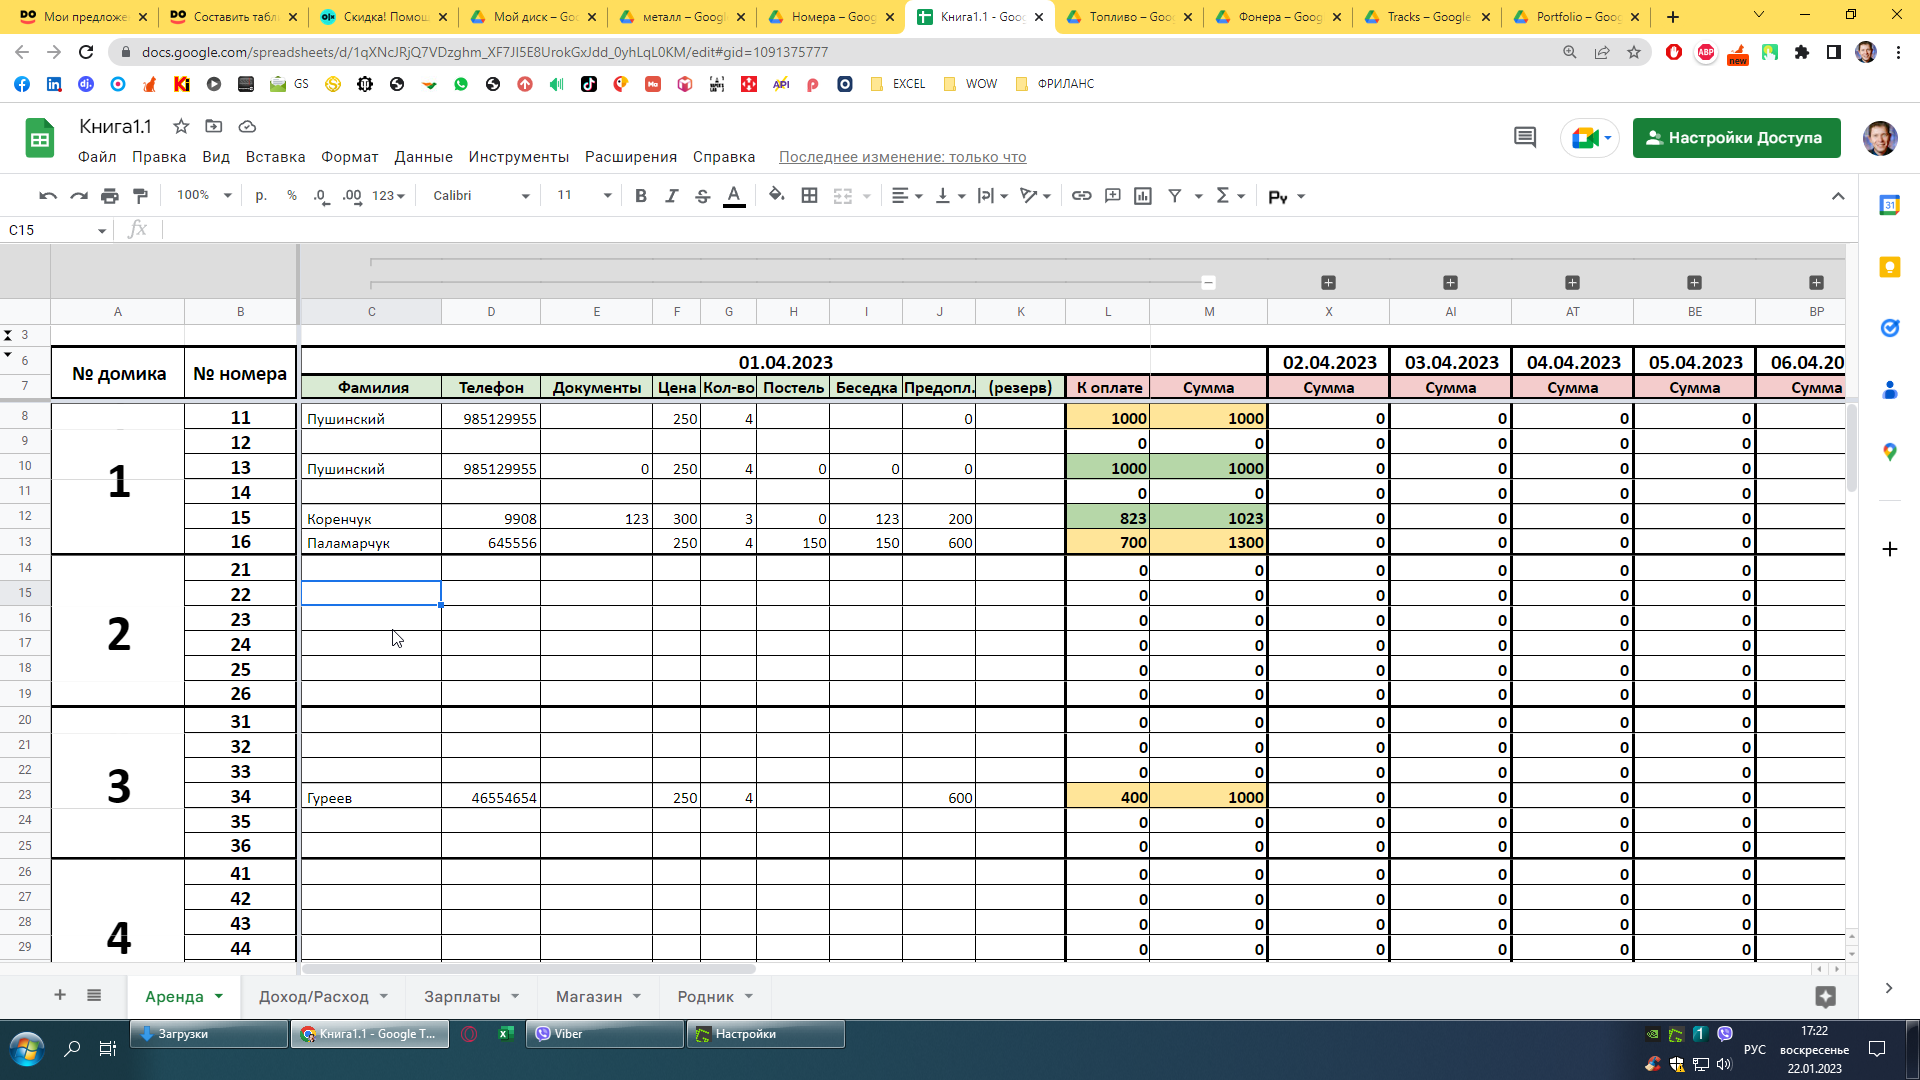Image resolution: width=1920 pixels, height=1080 pixels.
Task: Click the Insert chart icon
Action: 1143,196
